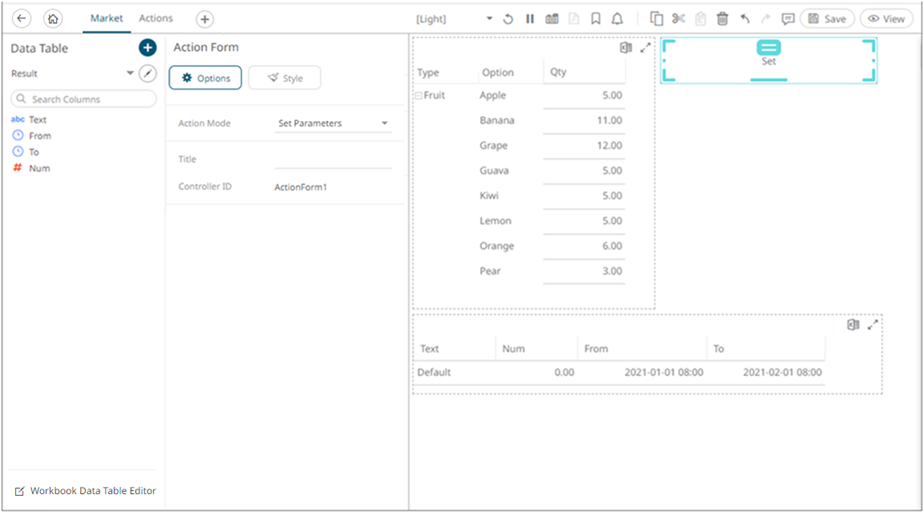The image size is (924, 515).
Task: Open the Style settings tab
Action: (285, 78)
